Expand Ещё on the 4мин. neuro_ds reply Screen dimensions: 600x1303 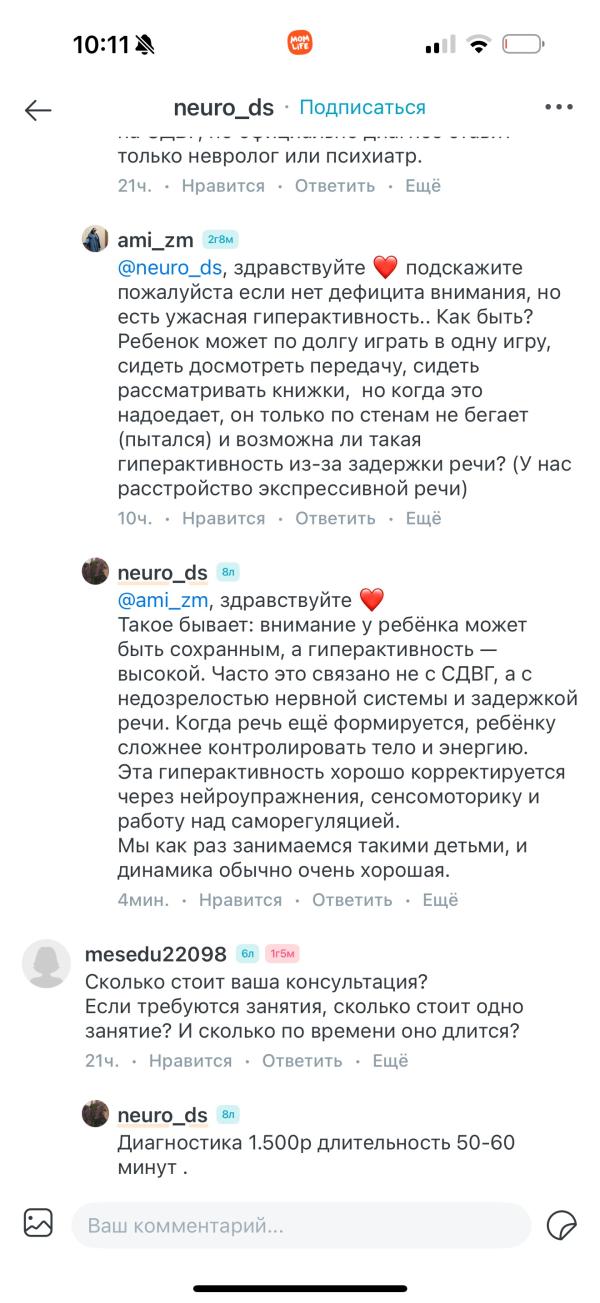440,900
